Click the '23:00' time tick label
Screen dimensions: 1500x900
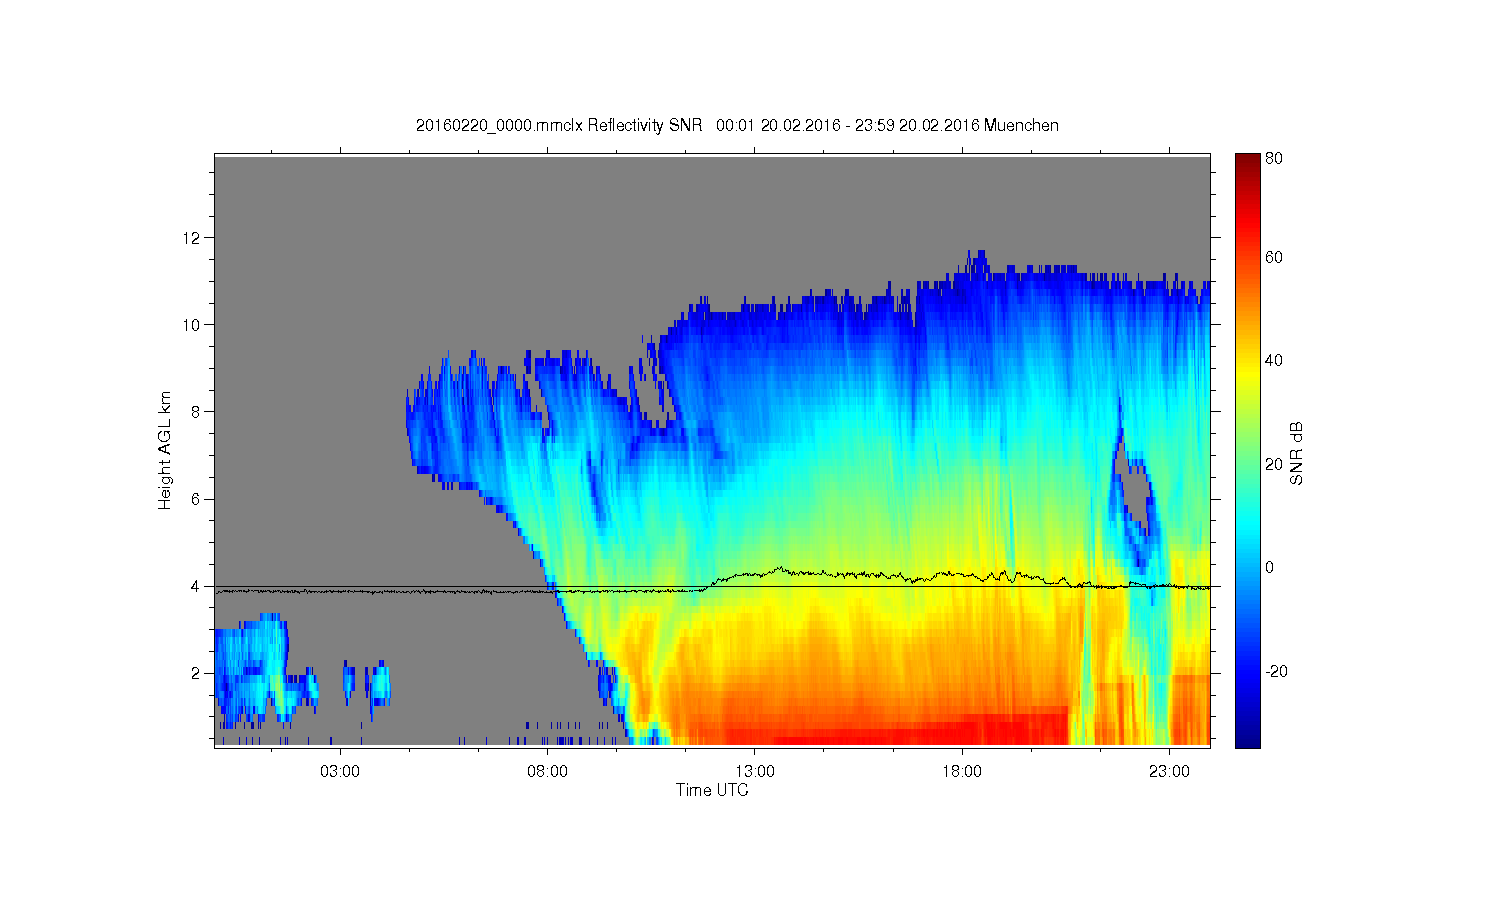click(1170, 772)
